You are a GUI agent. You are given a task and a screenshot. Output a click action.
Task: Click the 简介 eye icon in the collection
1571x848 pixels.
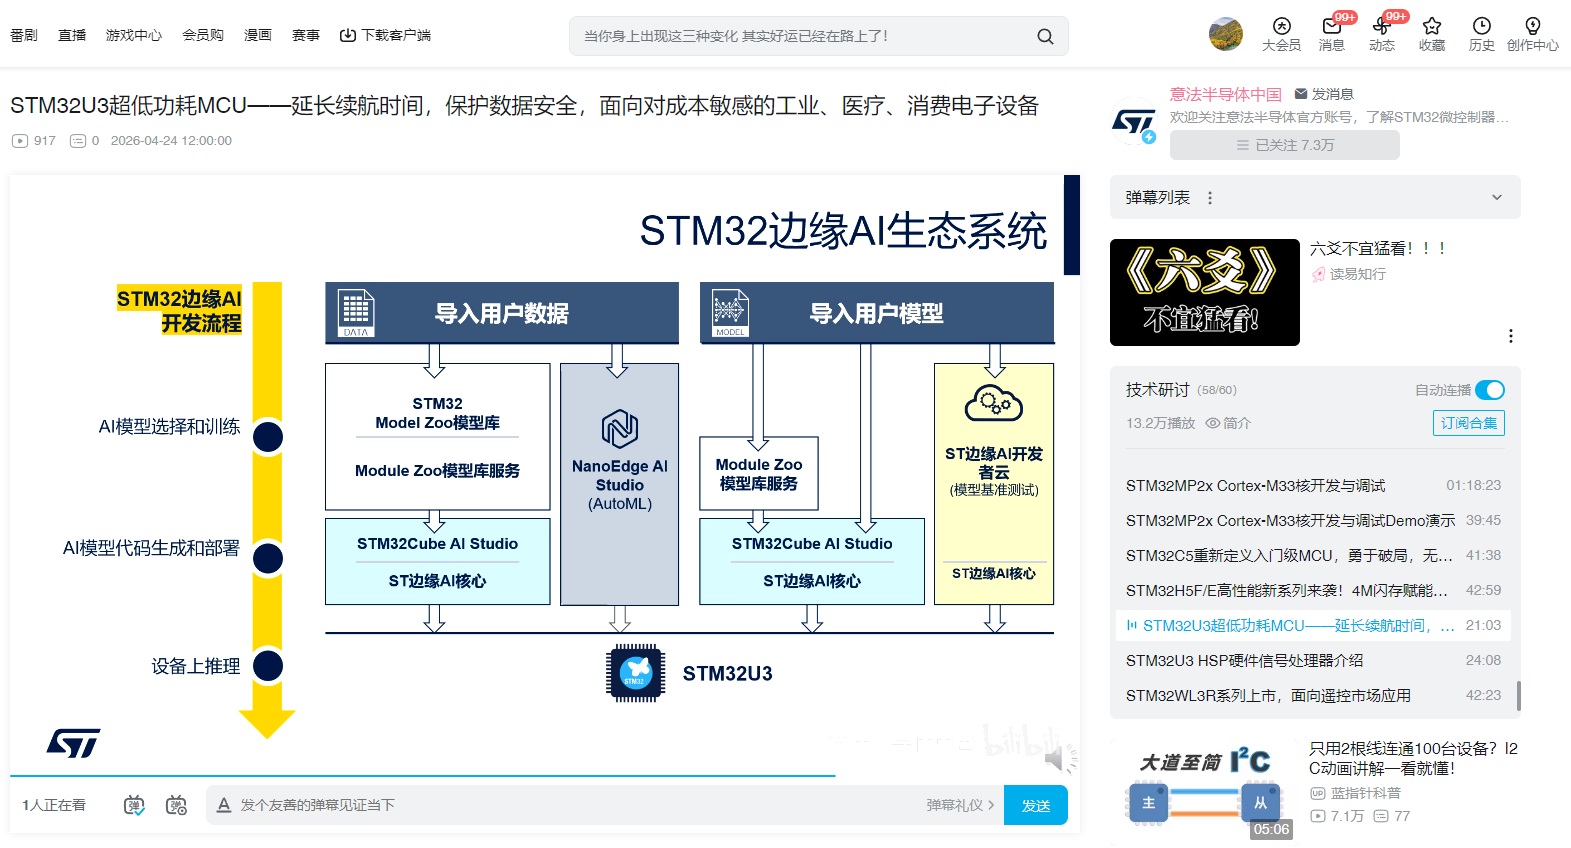pyautogui.click(x=1213, y=423)
